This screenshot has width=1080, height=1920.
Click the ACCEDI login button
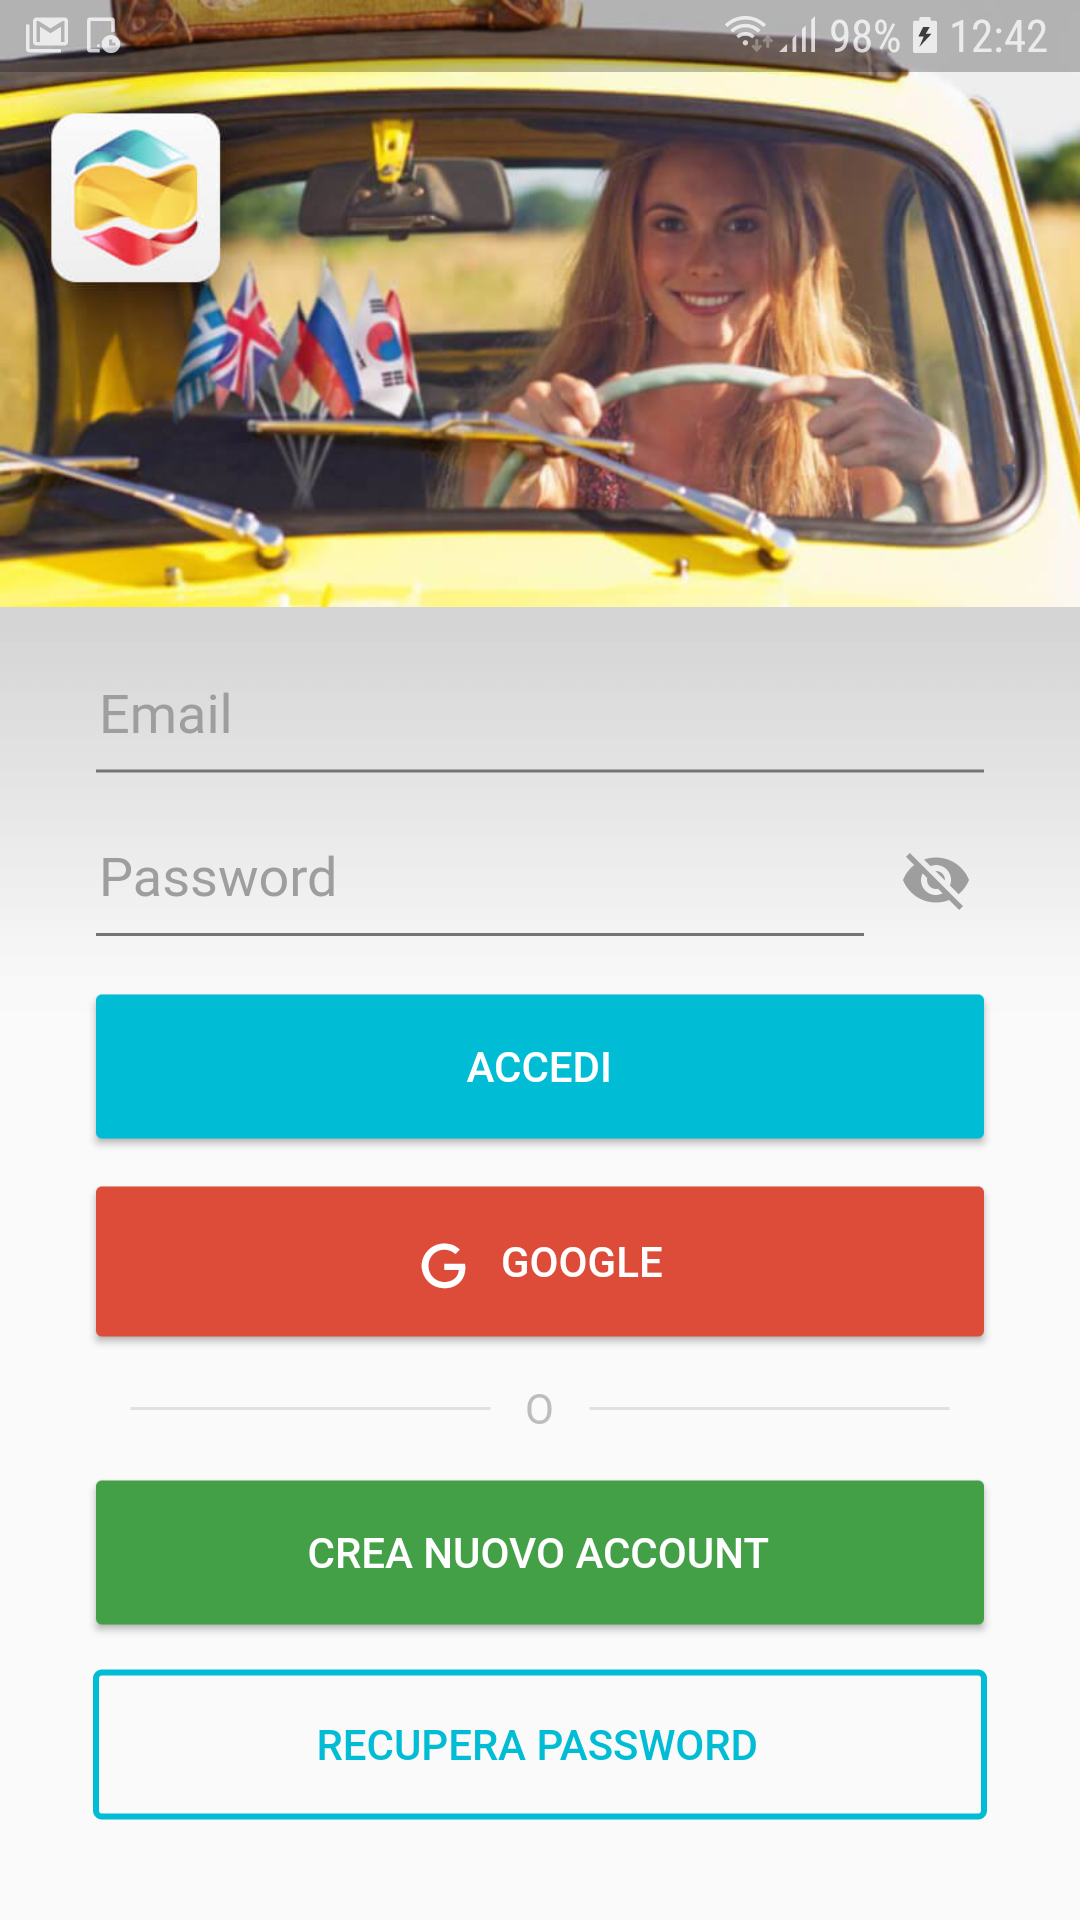(x=540, y=1067)
